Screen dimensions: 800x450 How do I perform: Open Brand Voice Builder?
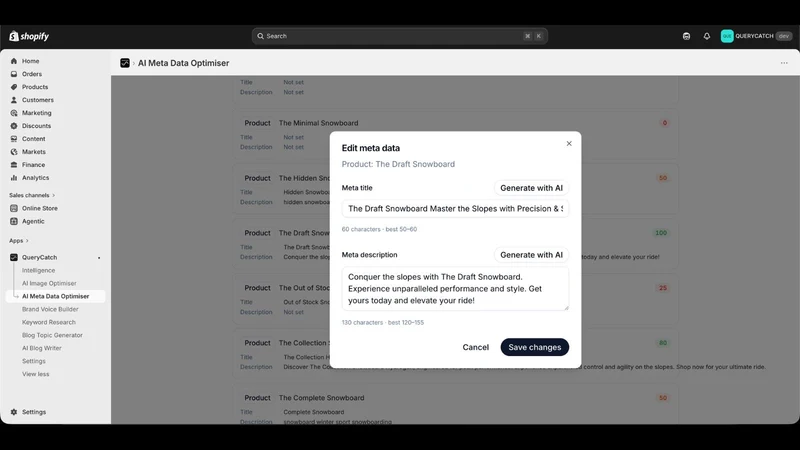click(x=50, y=309)
